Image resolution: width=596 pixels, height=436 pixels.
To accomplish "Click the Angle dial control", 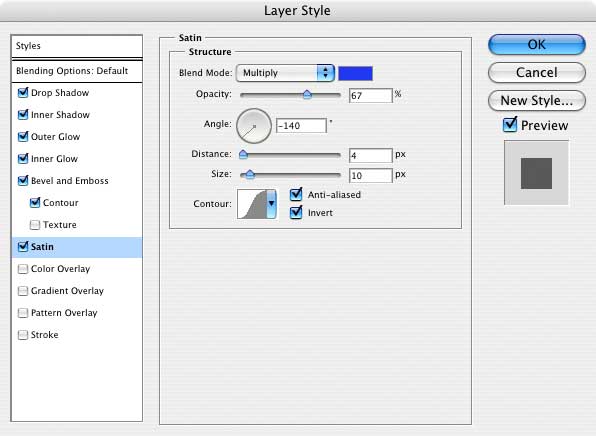I will click(254, 126).
